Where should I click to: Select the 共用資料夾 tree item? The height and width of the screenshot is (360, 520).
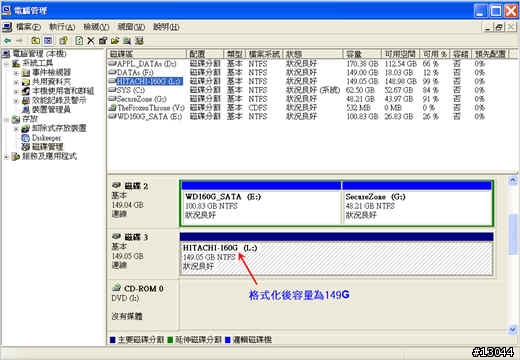tap(51, 81)
